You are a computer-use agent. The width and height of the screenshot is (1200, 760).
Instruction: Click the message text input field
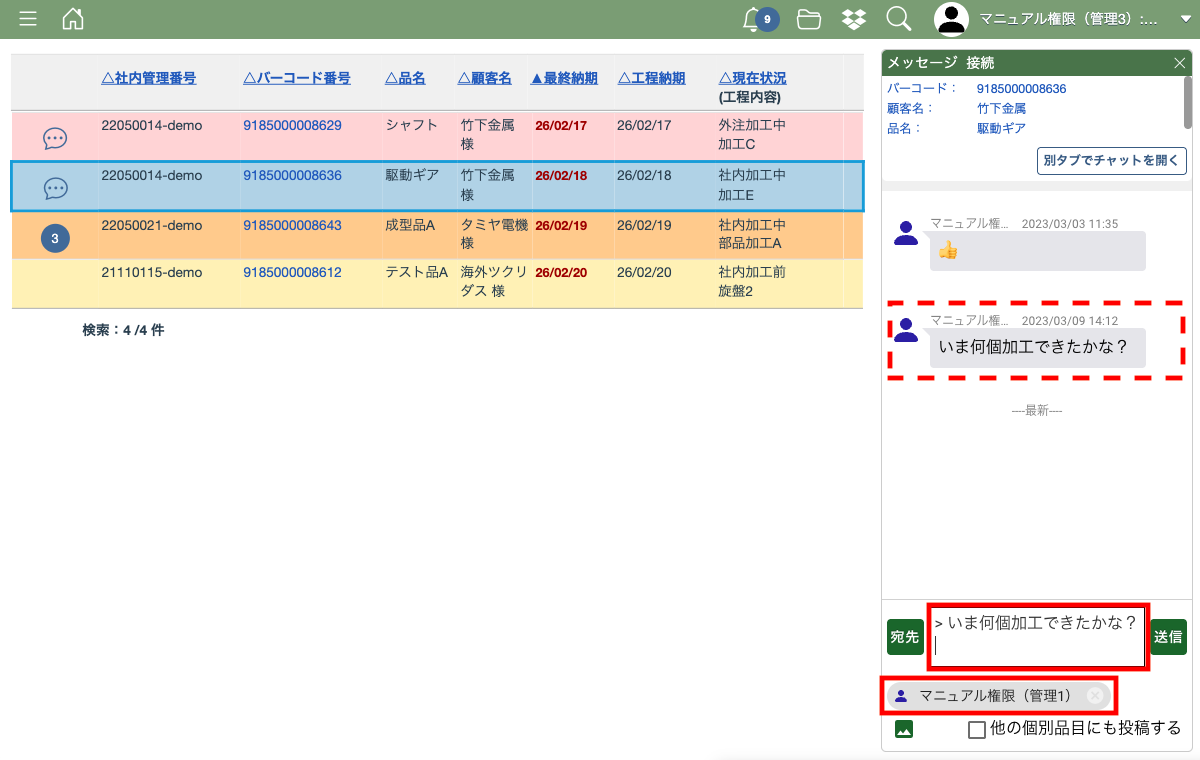1037,636
